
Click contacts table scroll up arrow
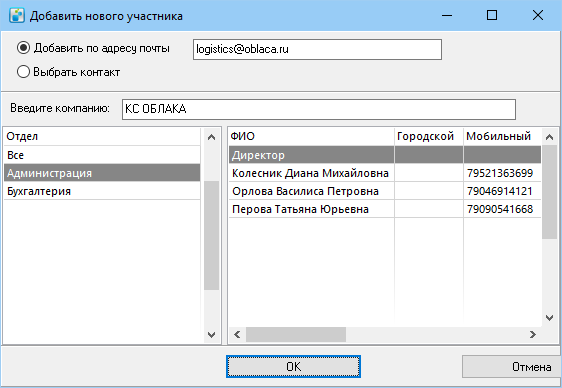(549, 137)
